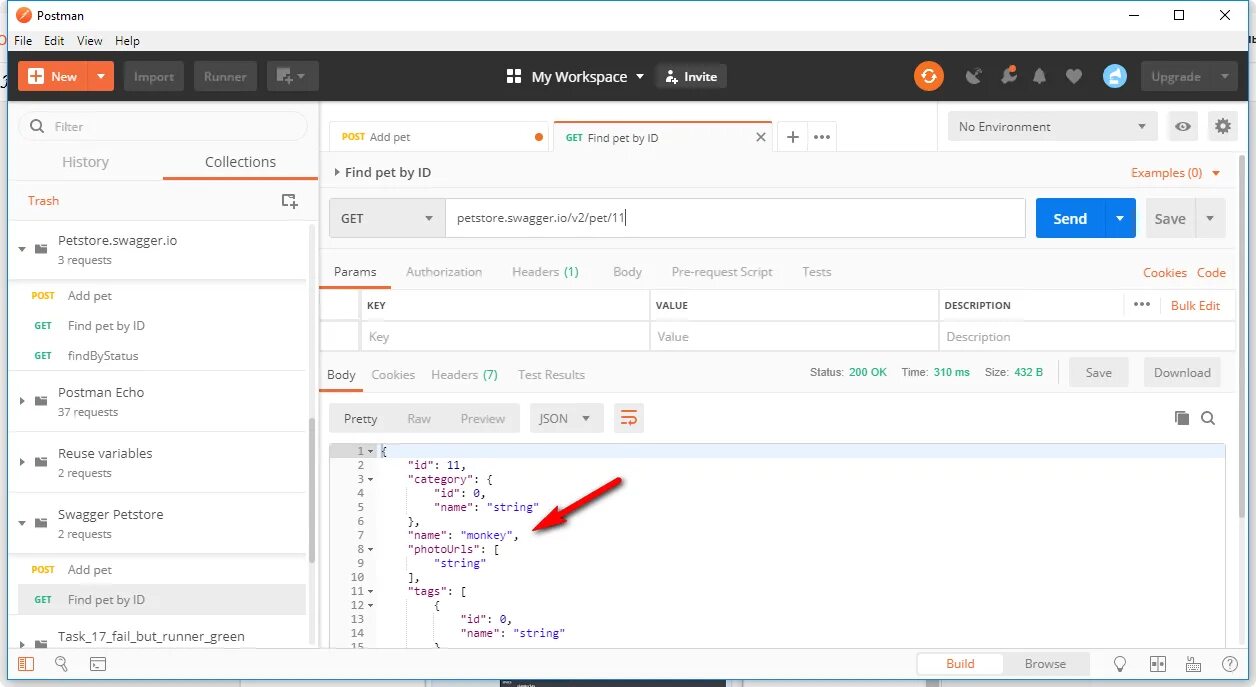
Task: Toggle line wrap icon in response
Action: point(629,418)
